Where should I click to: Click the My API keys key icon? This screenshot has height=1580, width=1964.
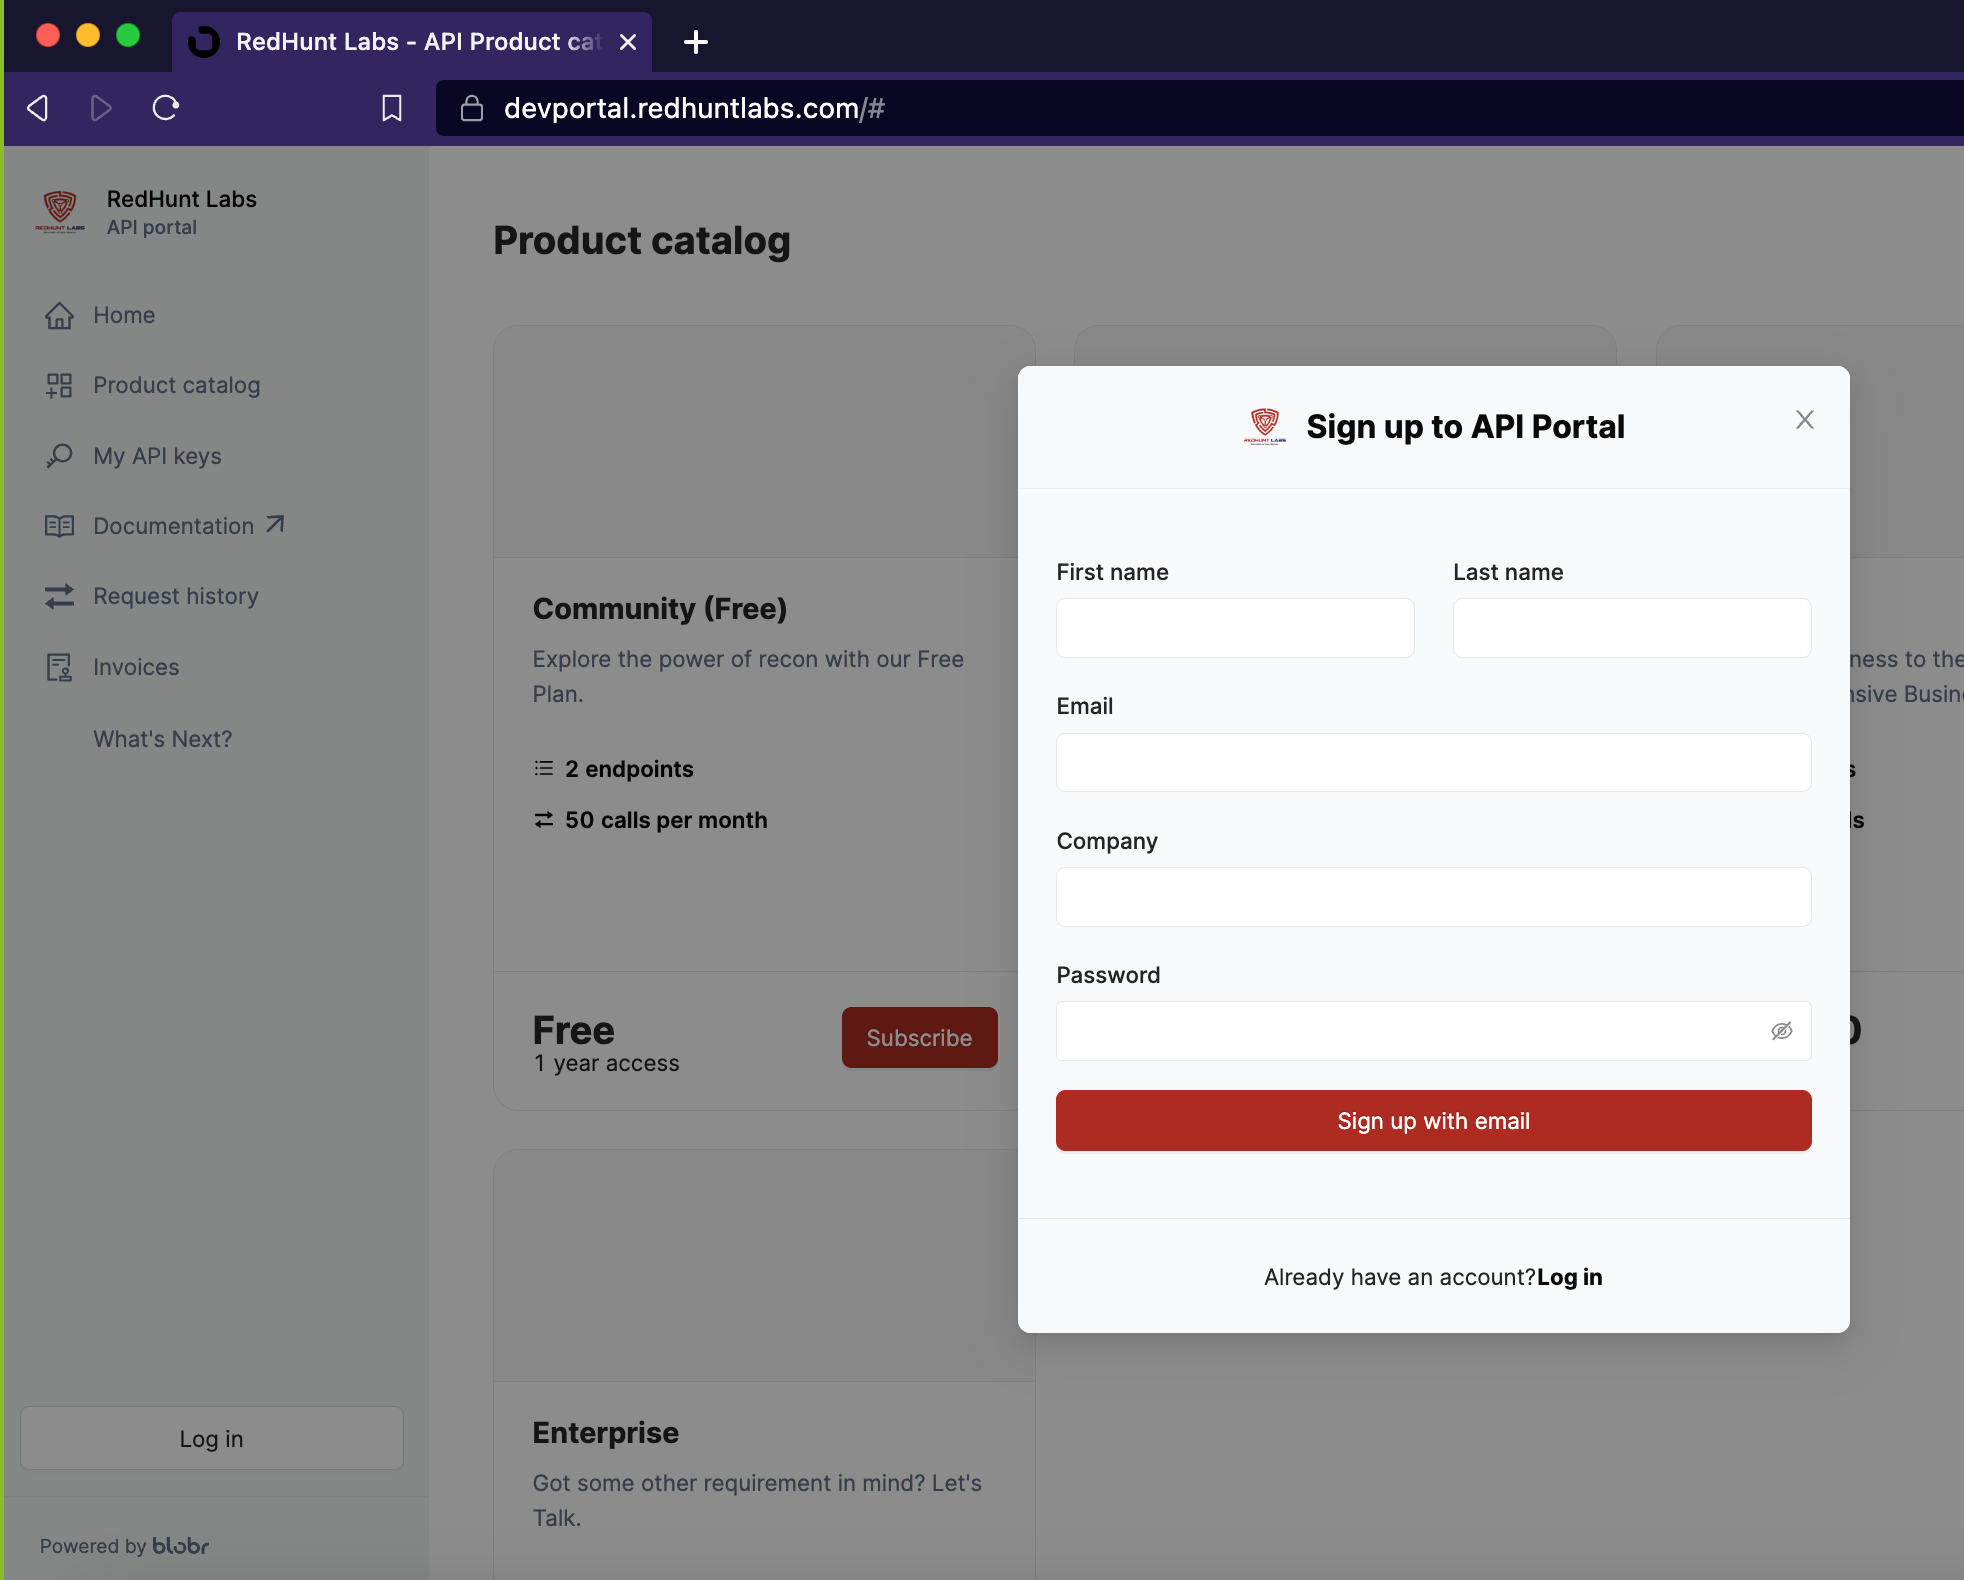59,456
